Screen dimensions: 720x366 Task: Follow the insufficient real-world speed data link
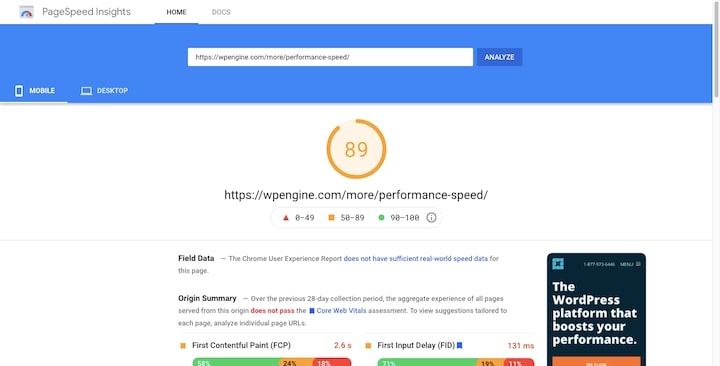[x=416, y=259]
